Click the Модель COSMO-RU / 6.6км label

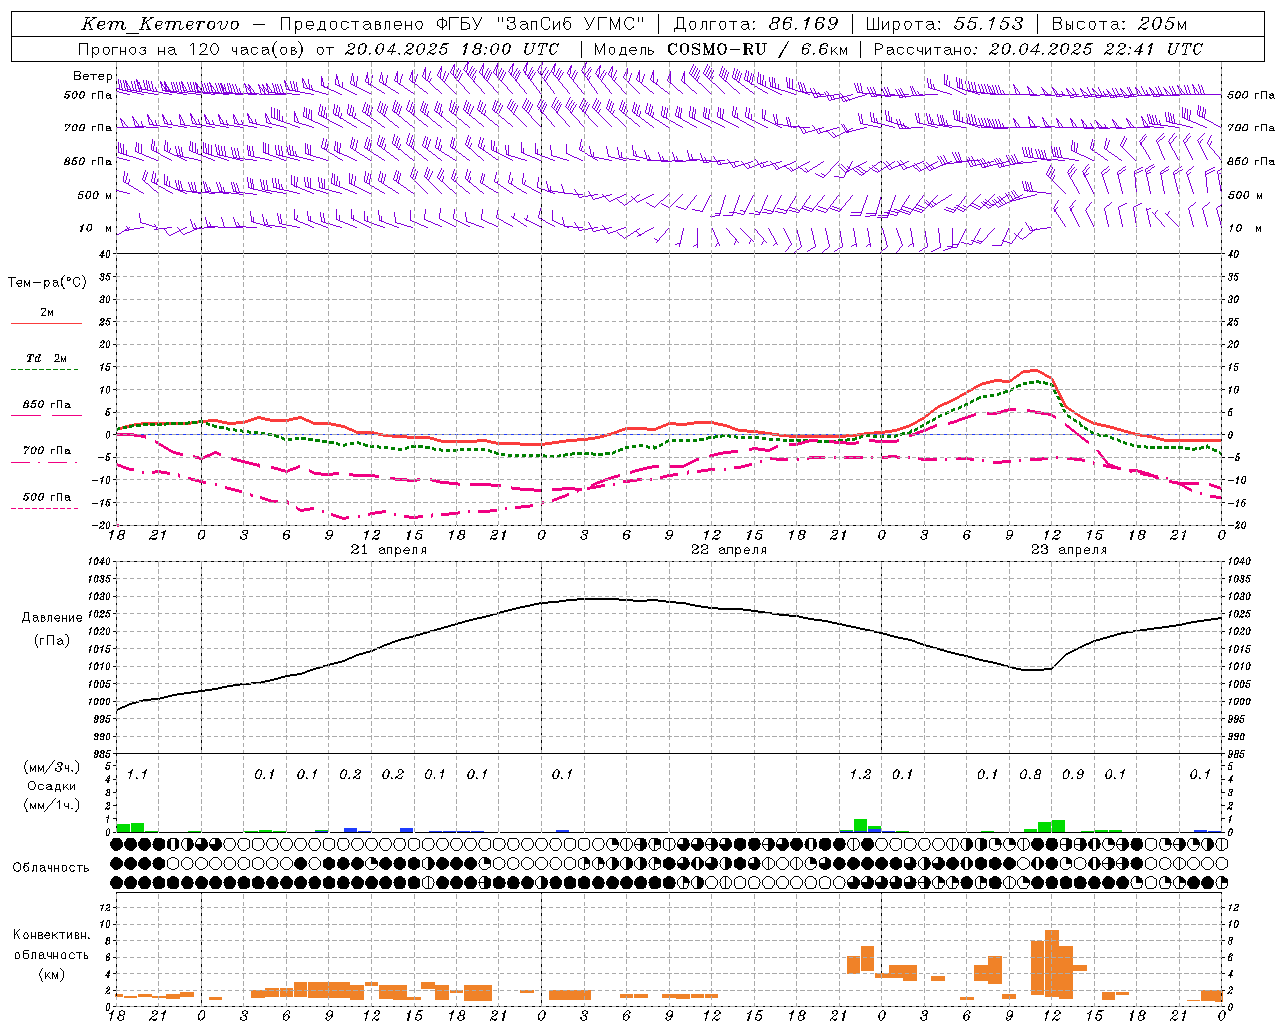pyautogui.click(x=721, y=49)
